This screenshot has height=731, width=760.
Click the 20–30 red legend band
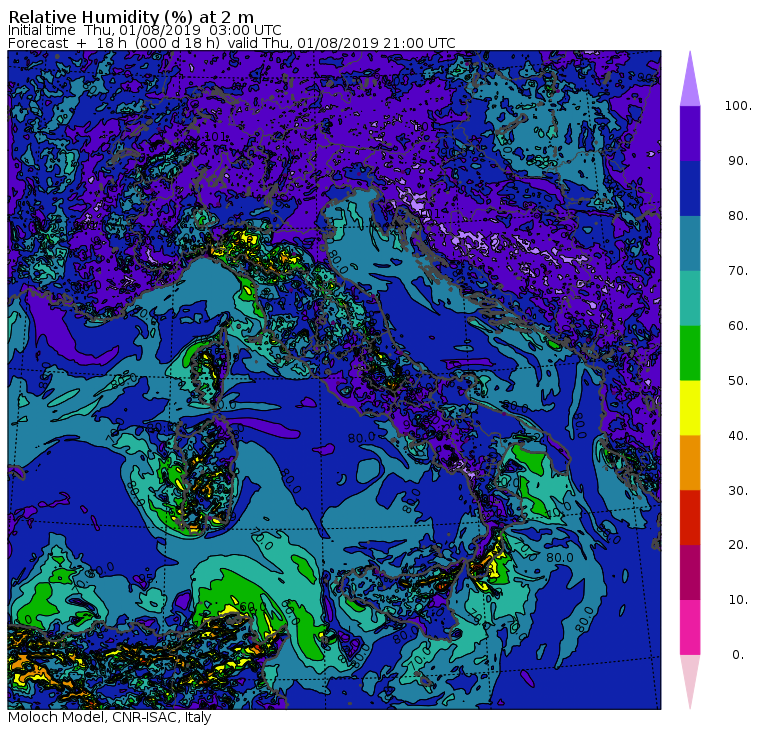coord(690,518)
